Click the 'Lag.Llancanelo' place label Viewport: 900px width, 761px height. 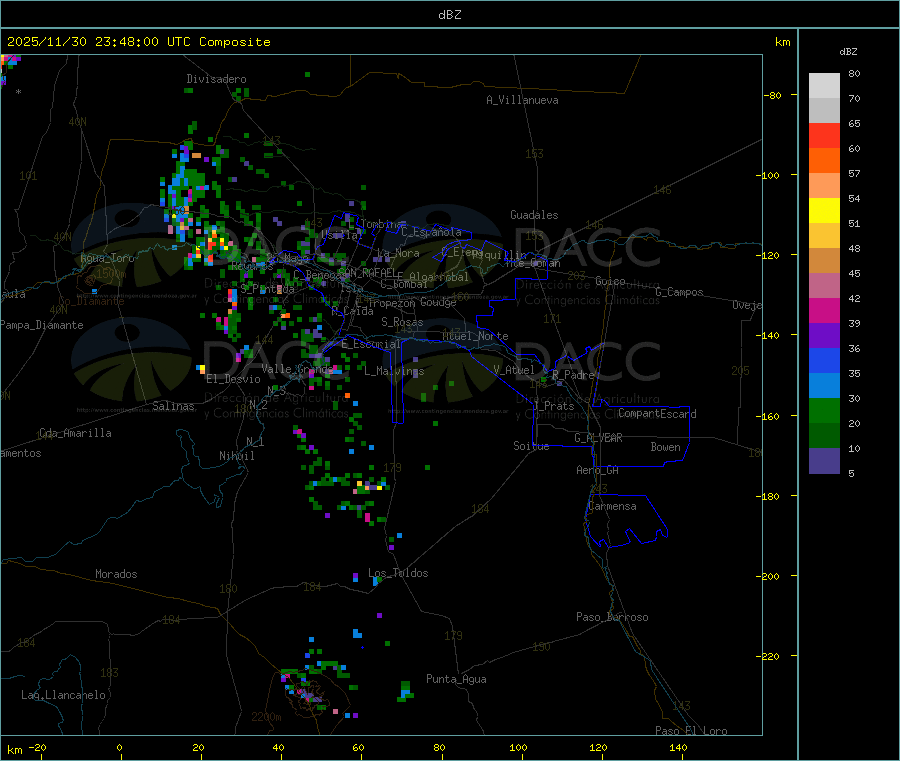point(64,695)
